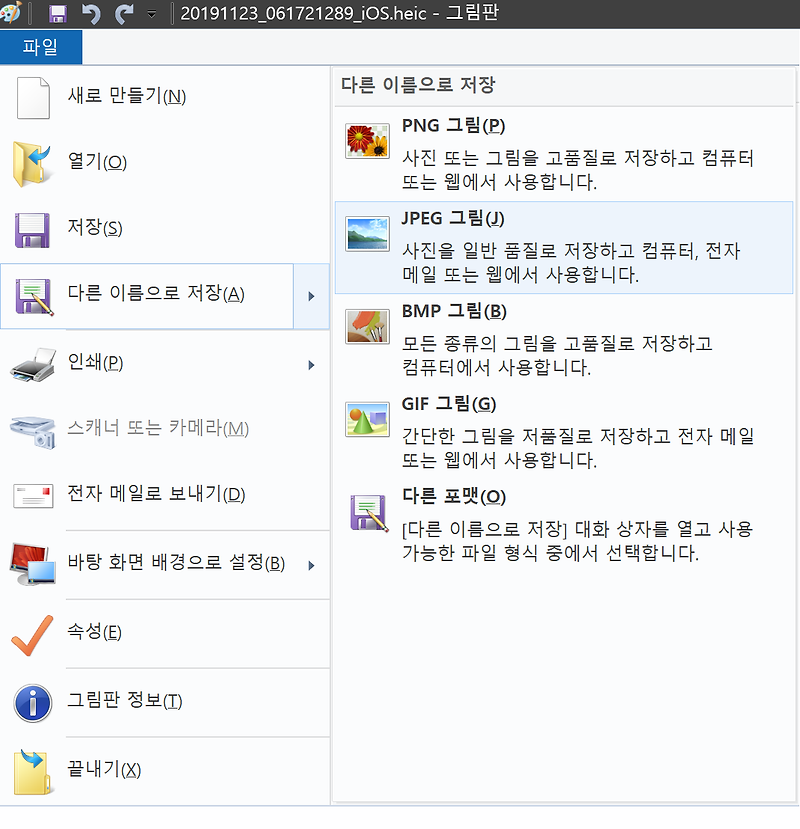
Task: Click the printer icon for 인쇄
Action: [33, 365]
